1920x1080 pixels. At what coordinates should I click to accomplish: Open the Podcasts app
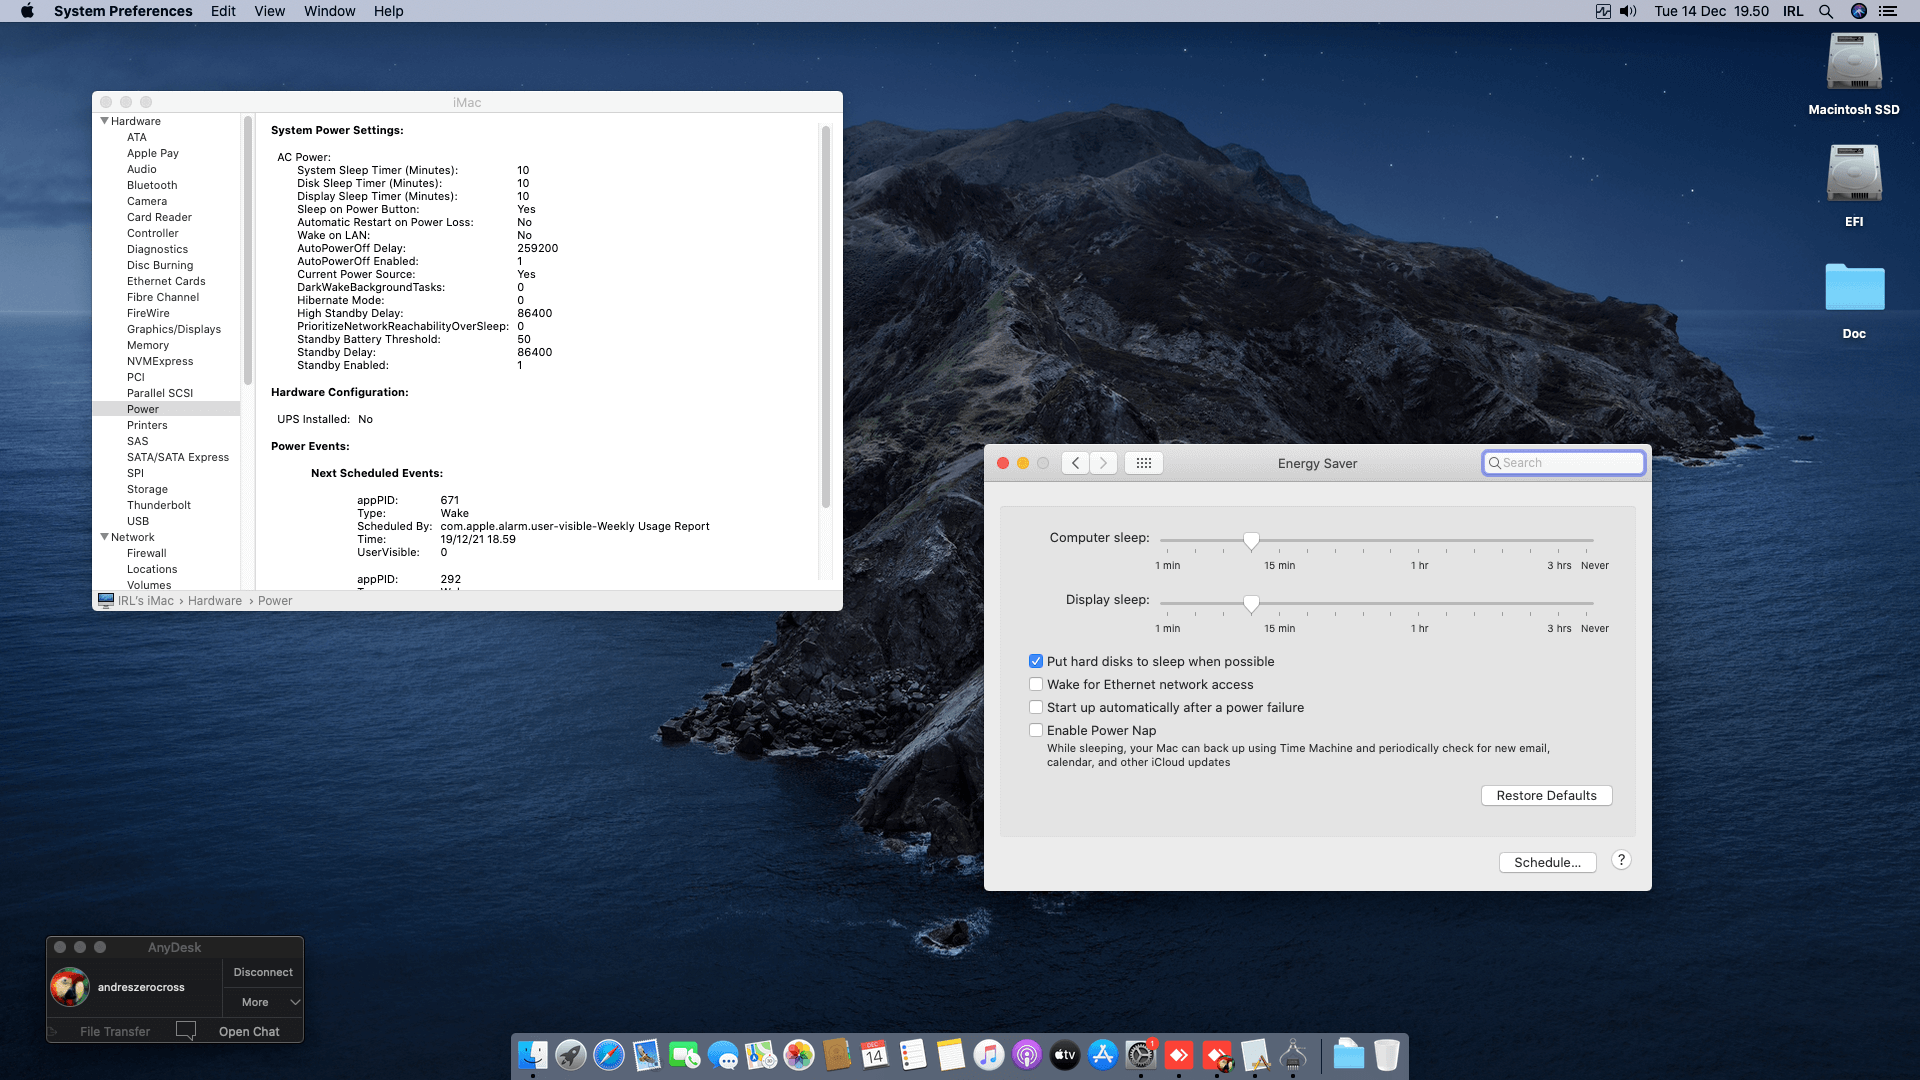point(1026,1055)
